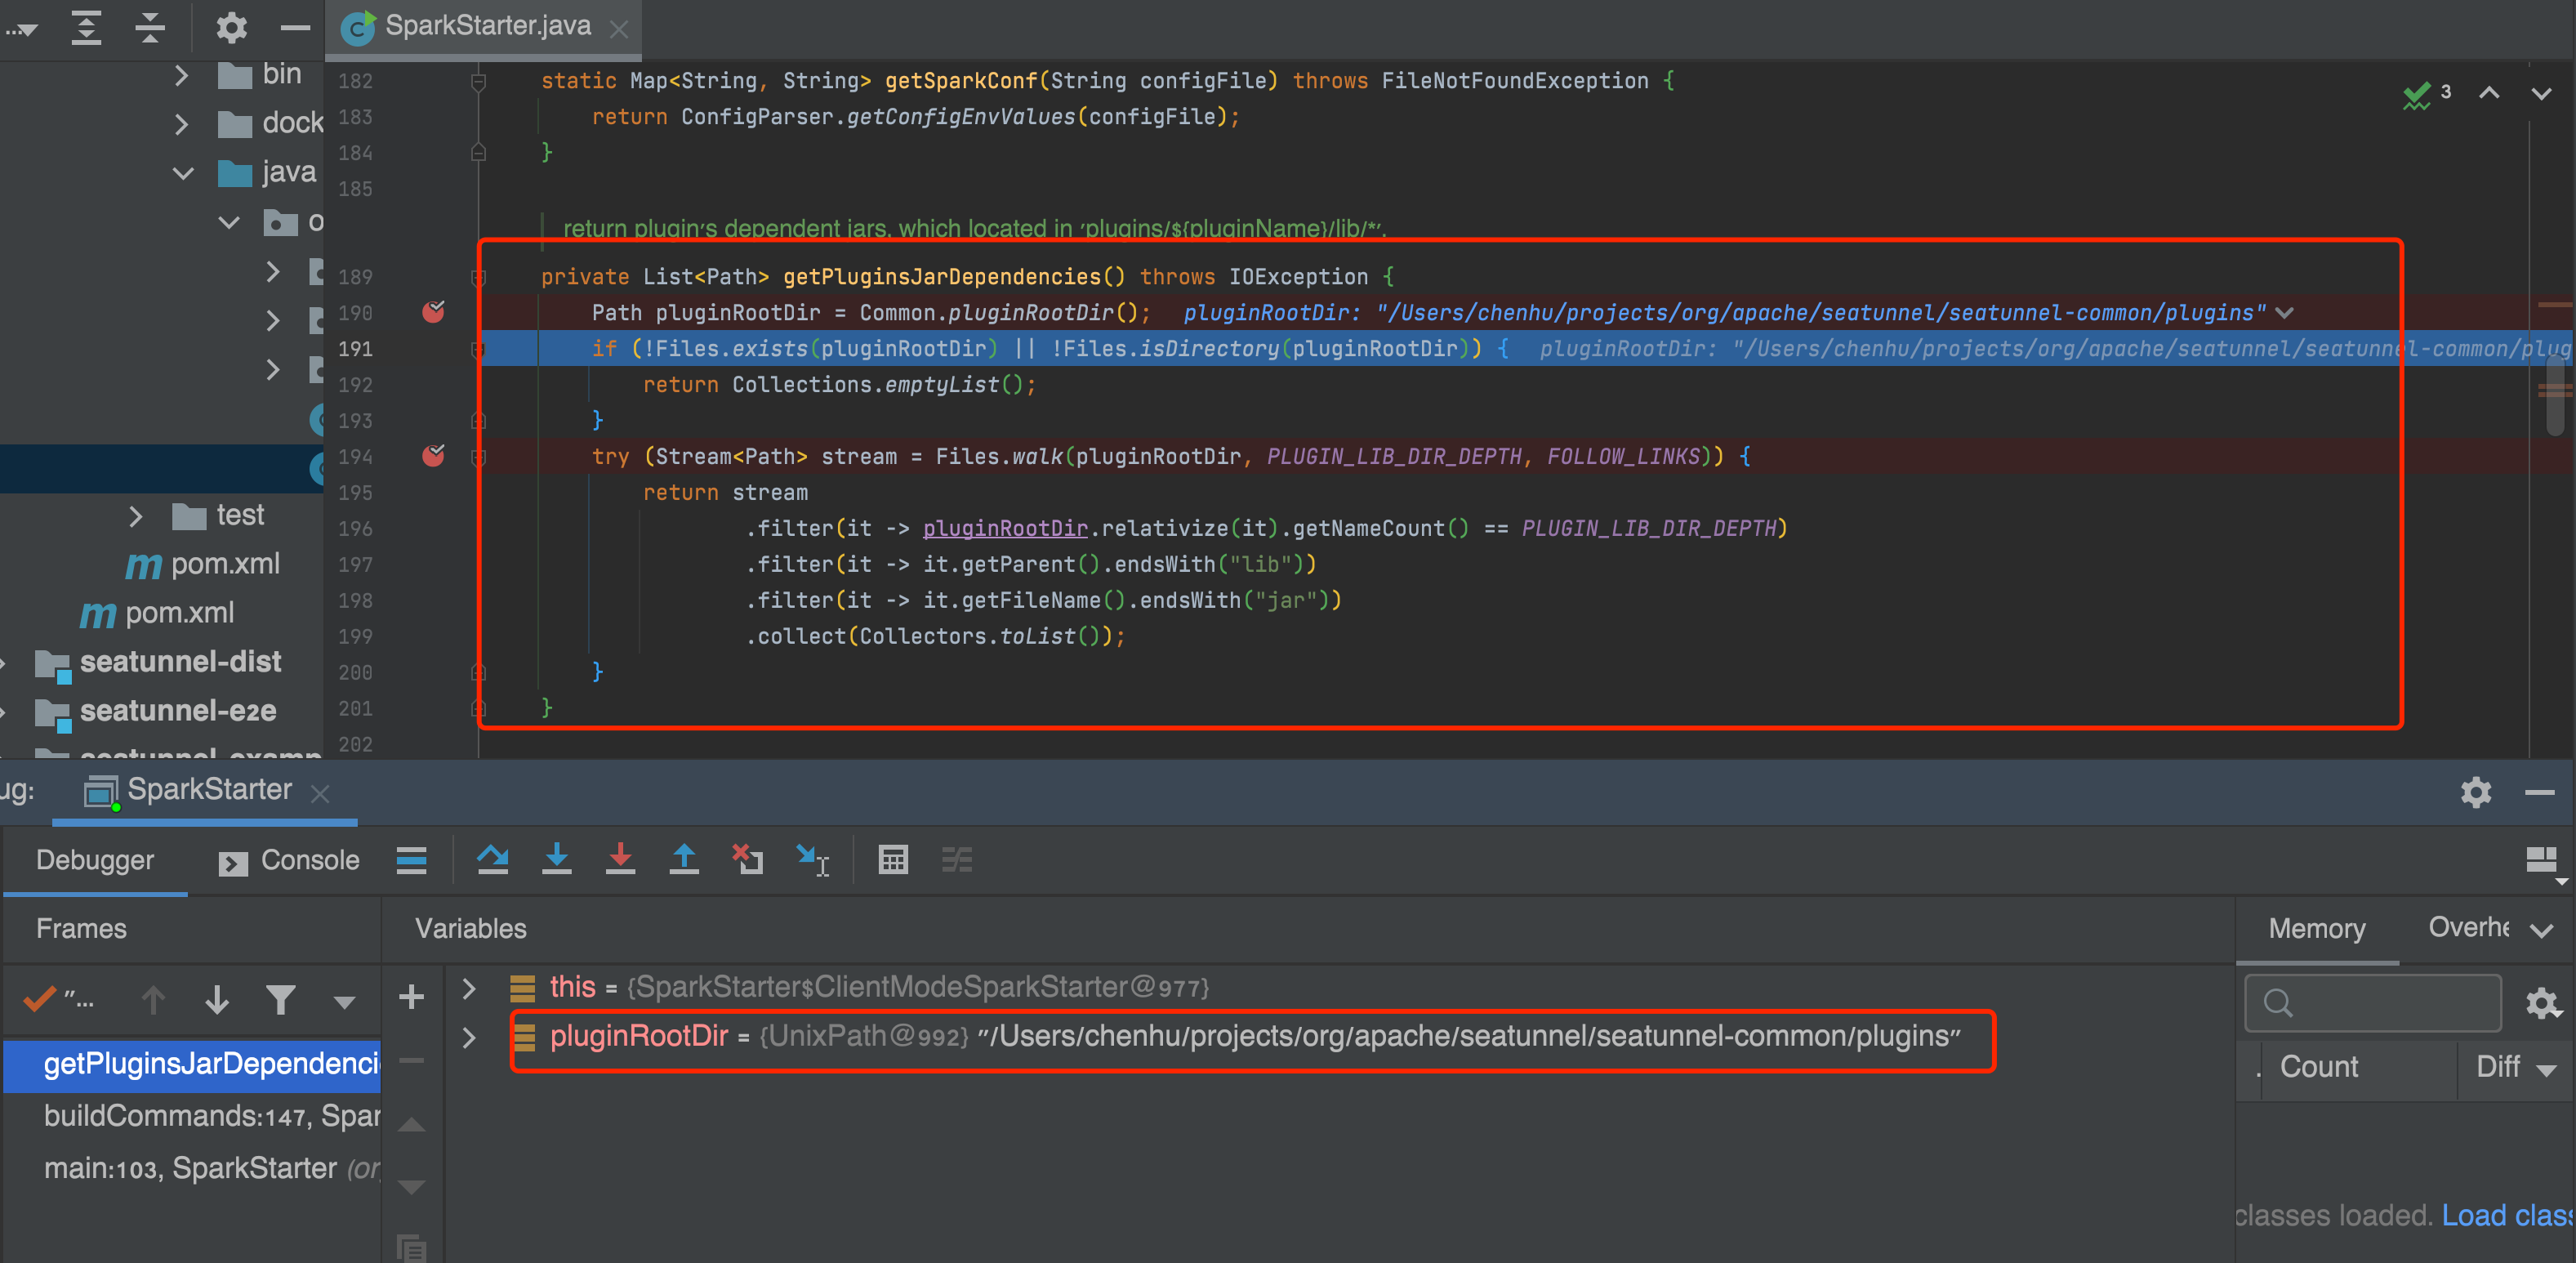Expand the pluginRootDir variable node

[x=468, y=1037]
